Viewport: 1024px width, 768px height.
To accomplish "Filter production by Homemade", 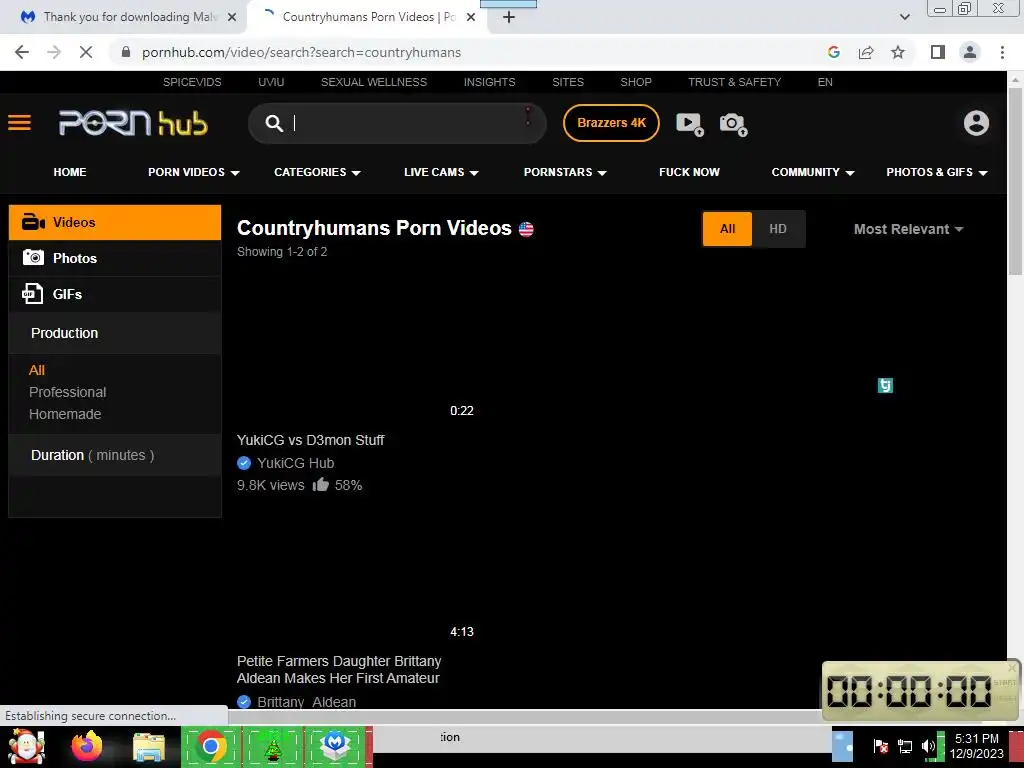I will click(65, 414).
